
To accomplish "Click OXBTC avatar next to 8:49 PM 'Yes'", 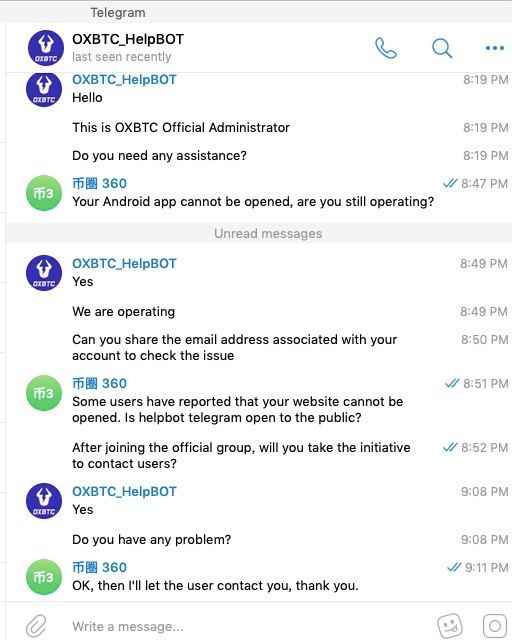I will point(44,273).
